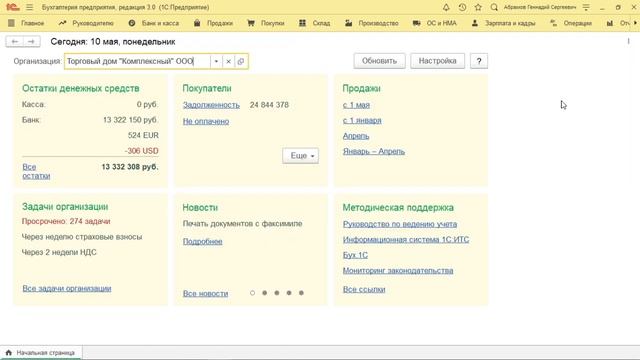
Task: Select fourth news pagination dot
Action: coord(289,293)
